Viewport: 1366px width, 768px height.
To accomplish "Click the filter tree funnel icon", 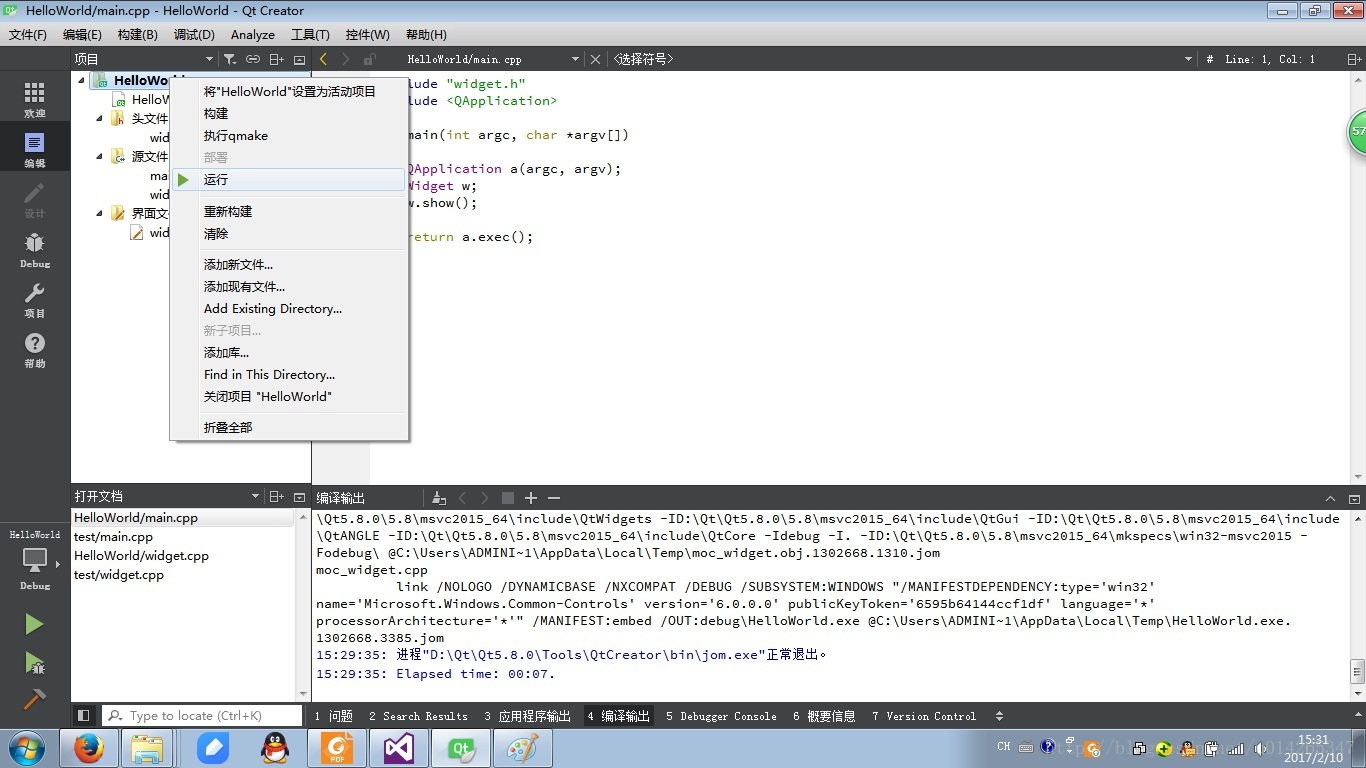I will pyautogui.click(x=229, y=59).
